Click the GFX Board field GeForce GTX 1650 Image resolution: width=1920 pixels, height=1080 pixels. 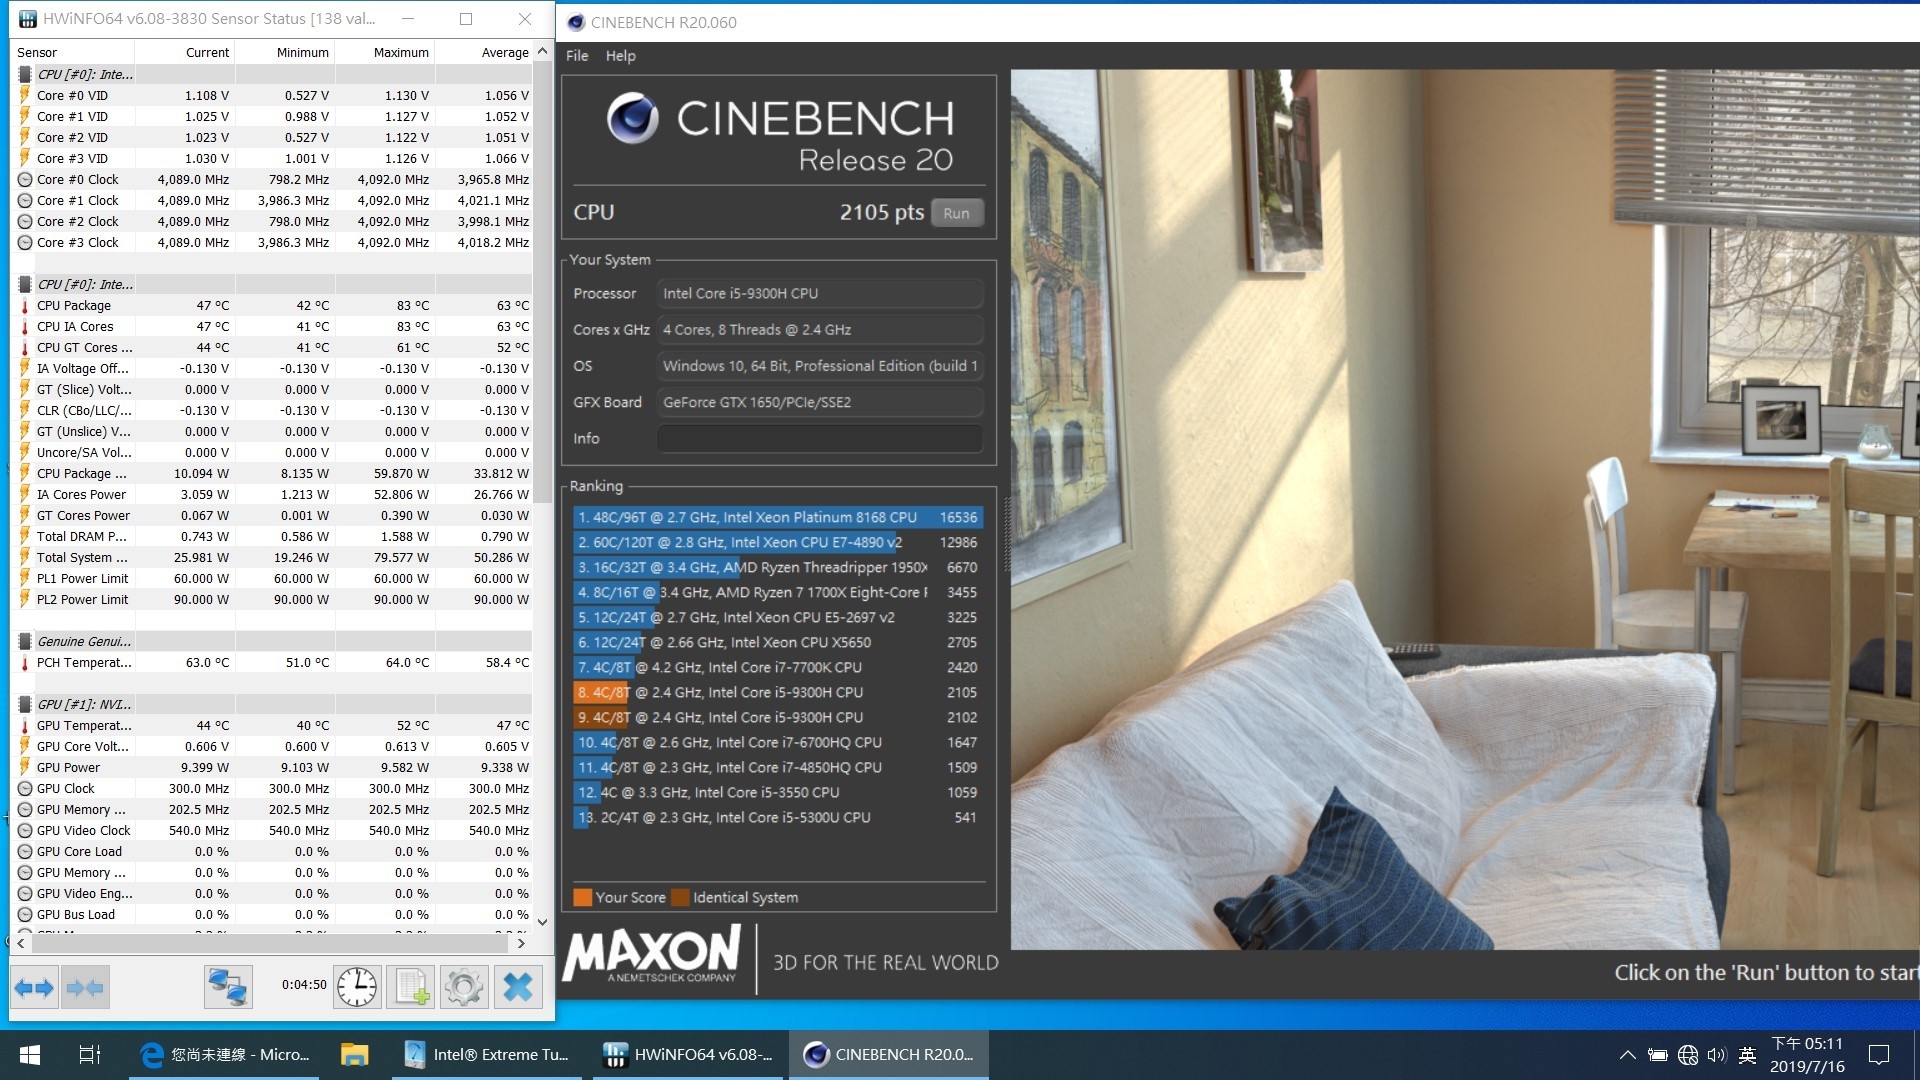820,403
